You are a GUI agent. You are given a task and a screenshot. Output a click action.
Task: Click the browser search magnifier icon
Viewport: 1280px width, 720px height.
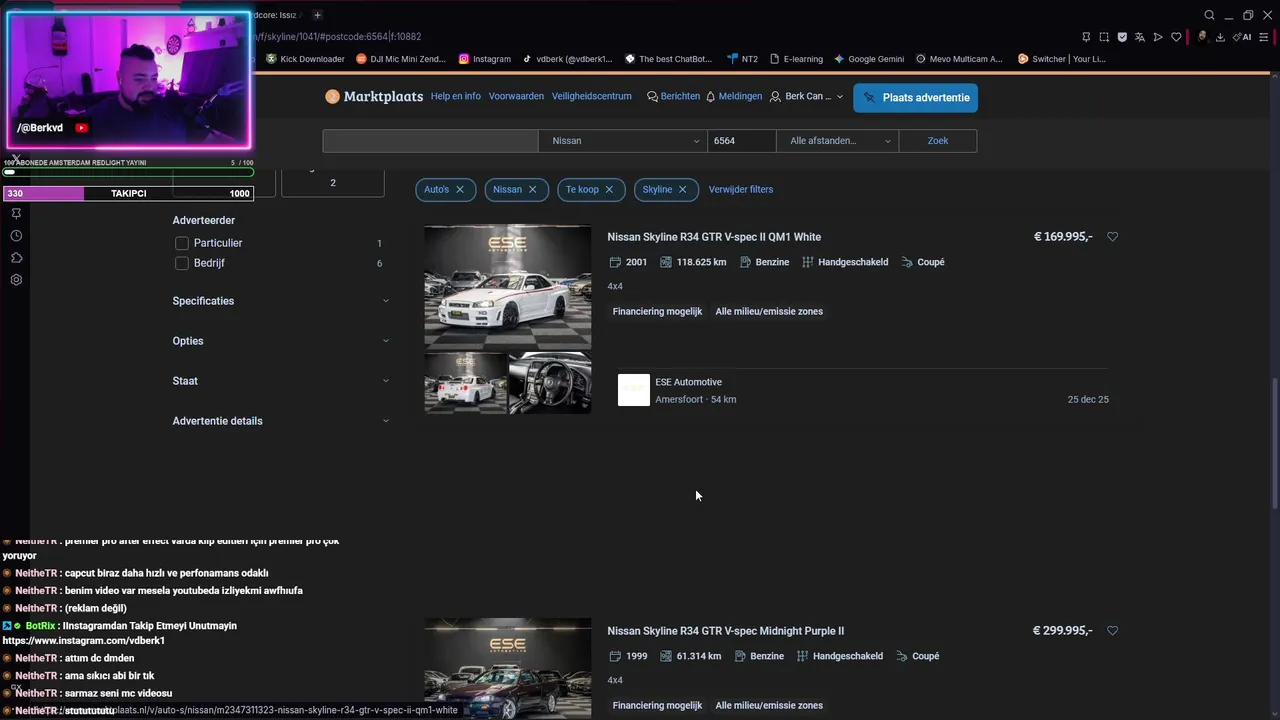(x=1209, y=15)
